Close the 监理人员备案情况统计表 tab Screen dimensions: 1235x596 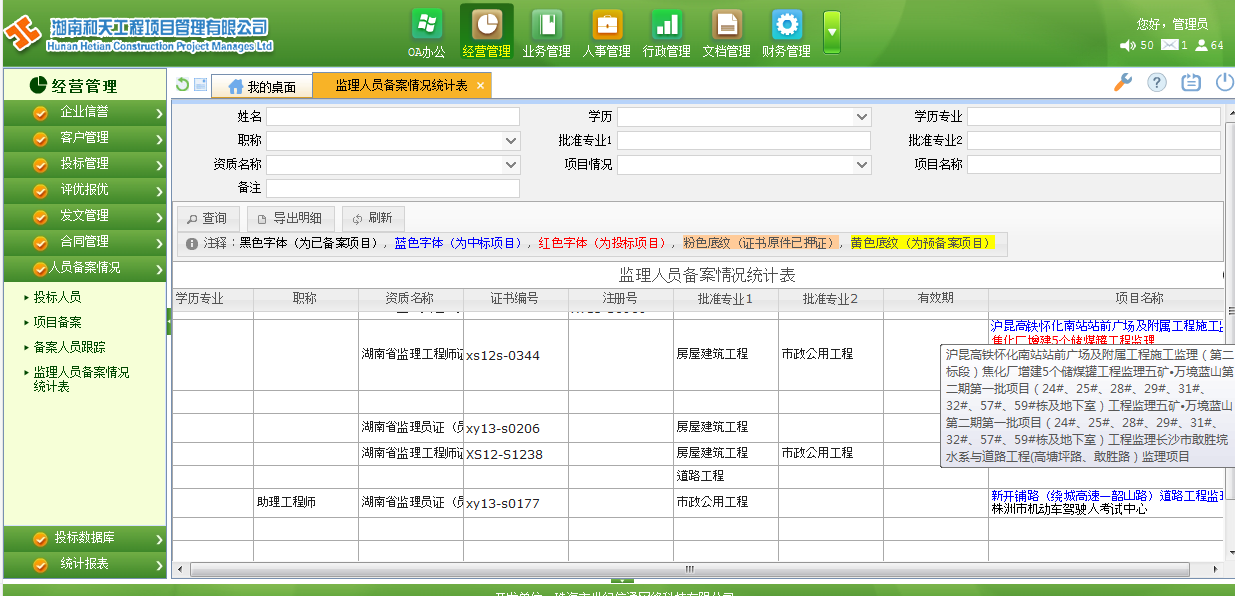coord(480,87)
